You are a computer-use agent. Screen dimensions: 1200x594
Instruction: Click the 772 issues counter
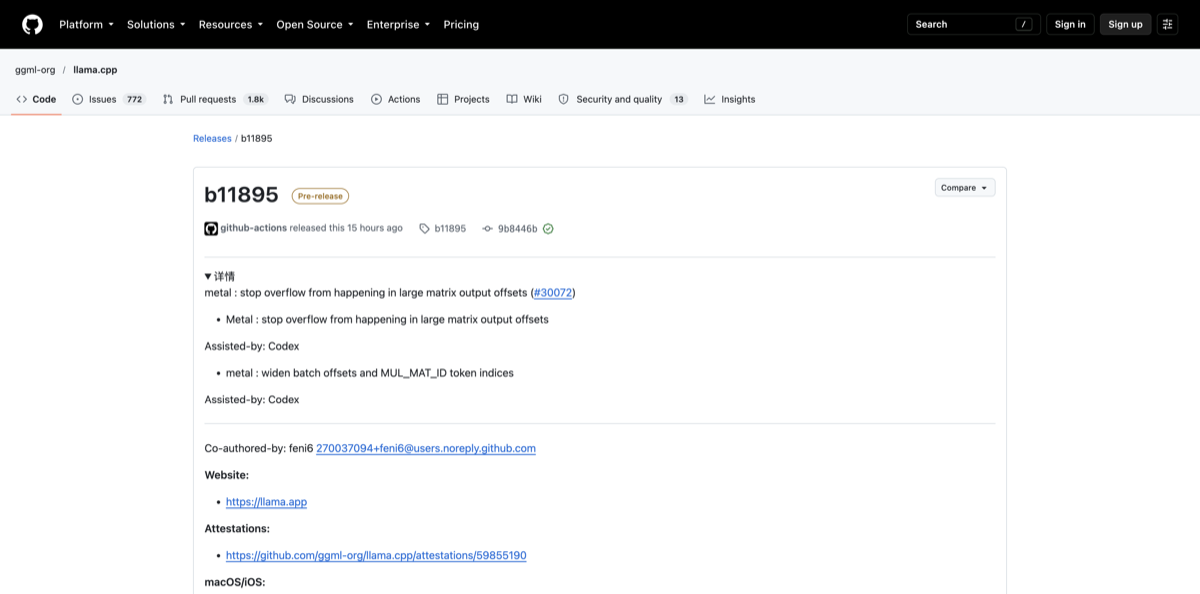pos(134,99)
